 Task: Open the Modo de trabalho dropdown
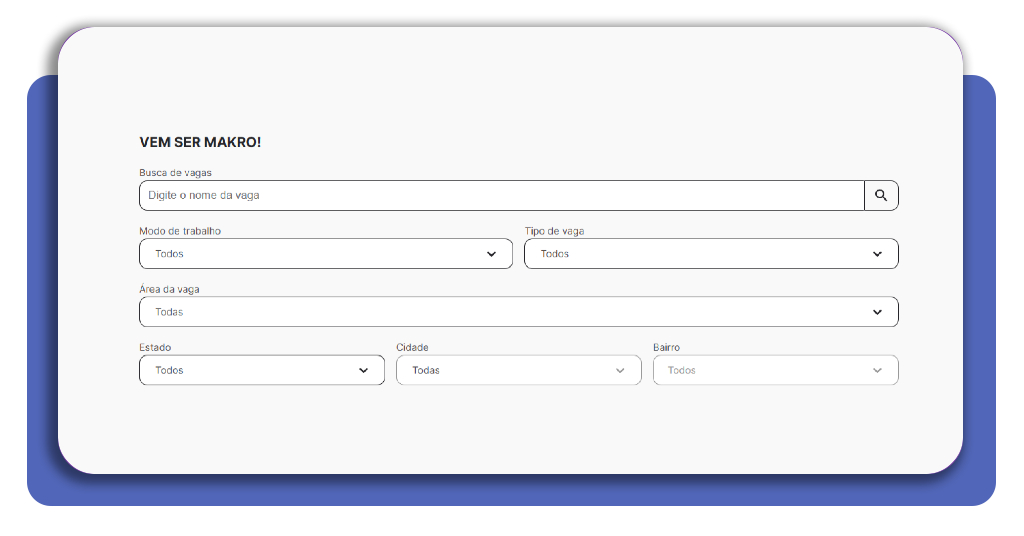click(326, 253)
